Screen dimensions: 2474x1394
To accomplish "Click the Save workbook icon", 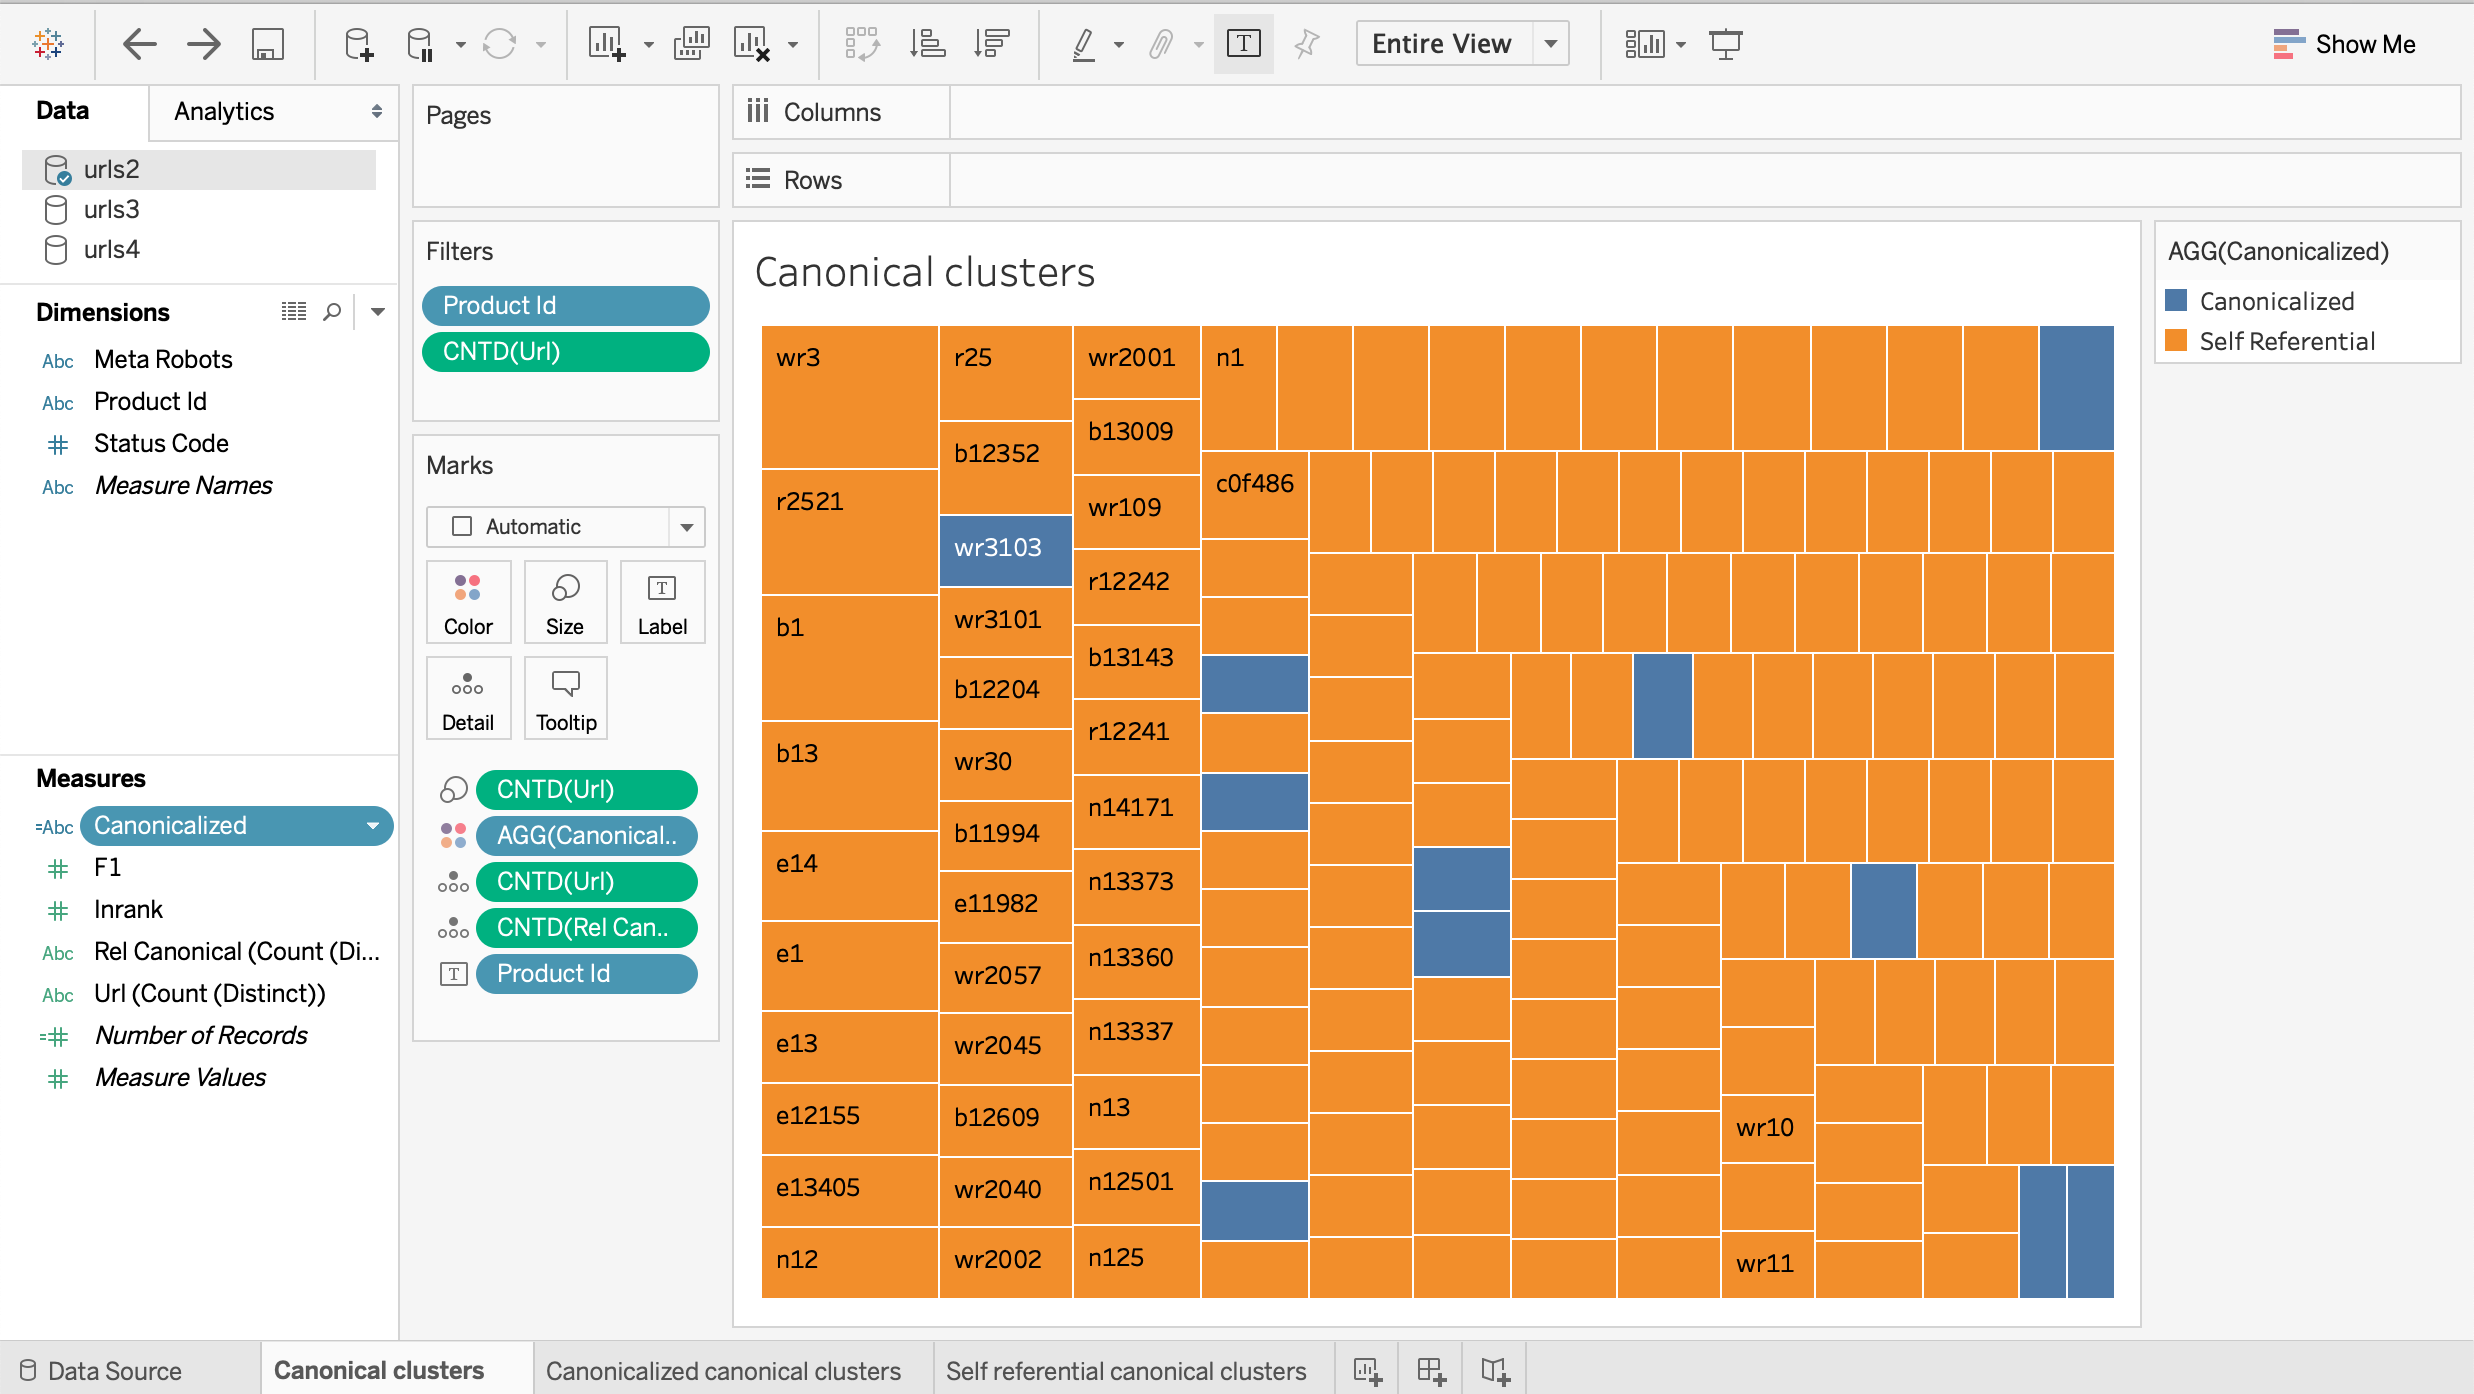I will coord(267,44).
